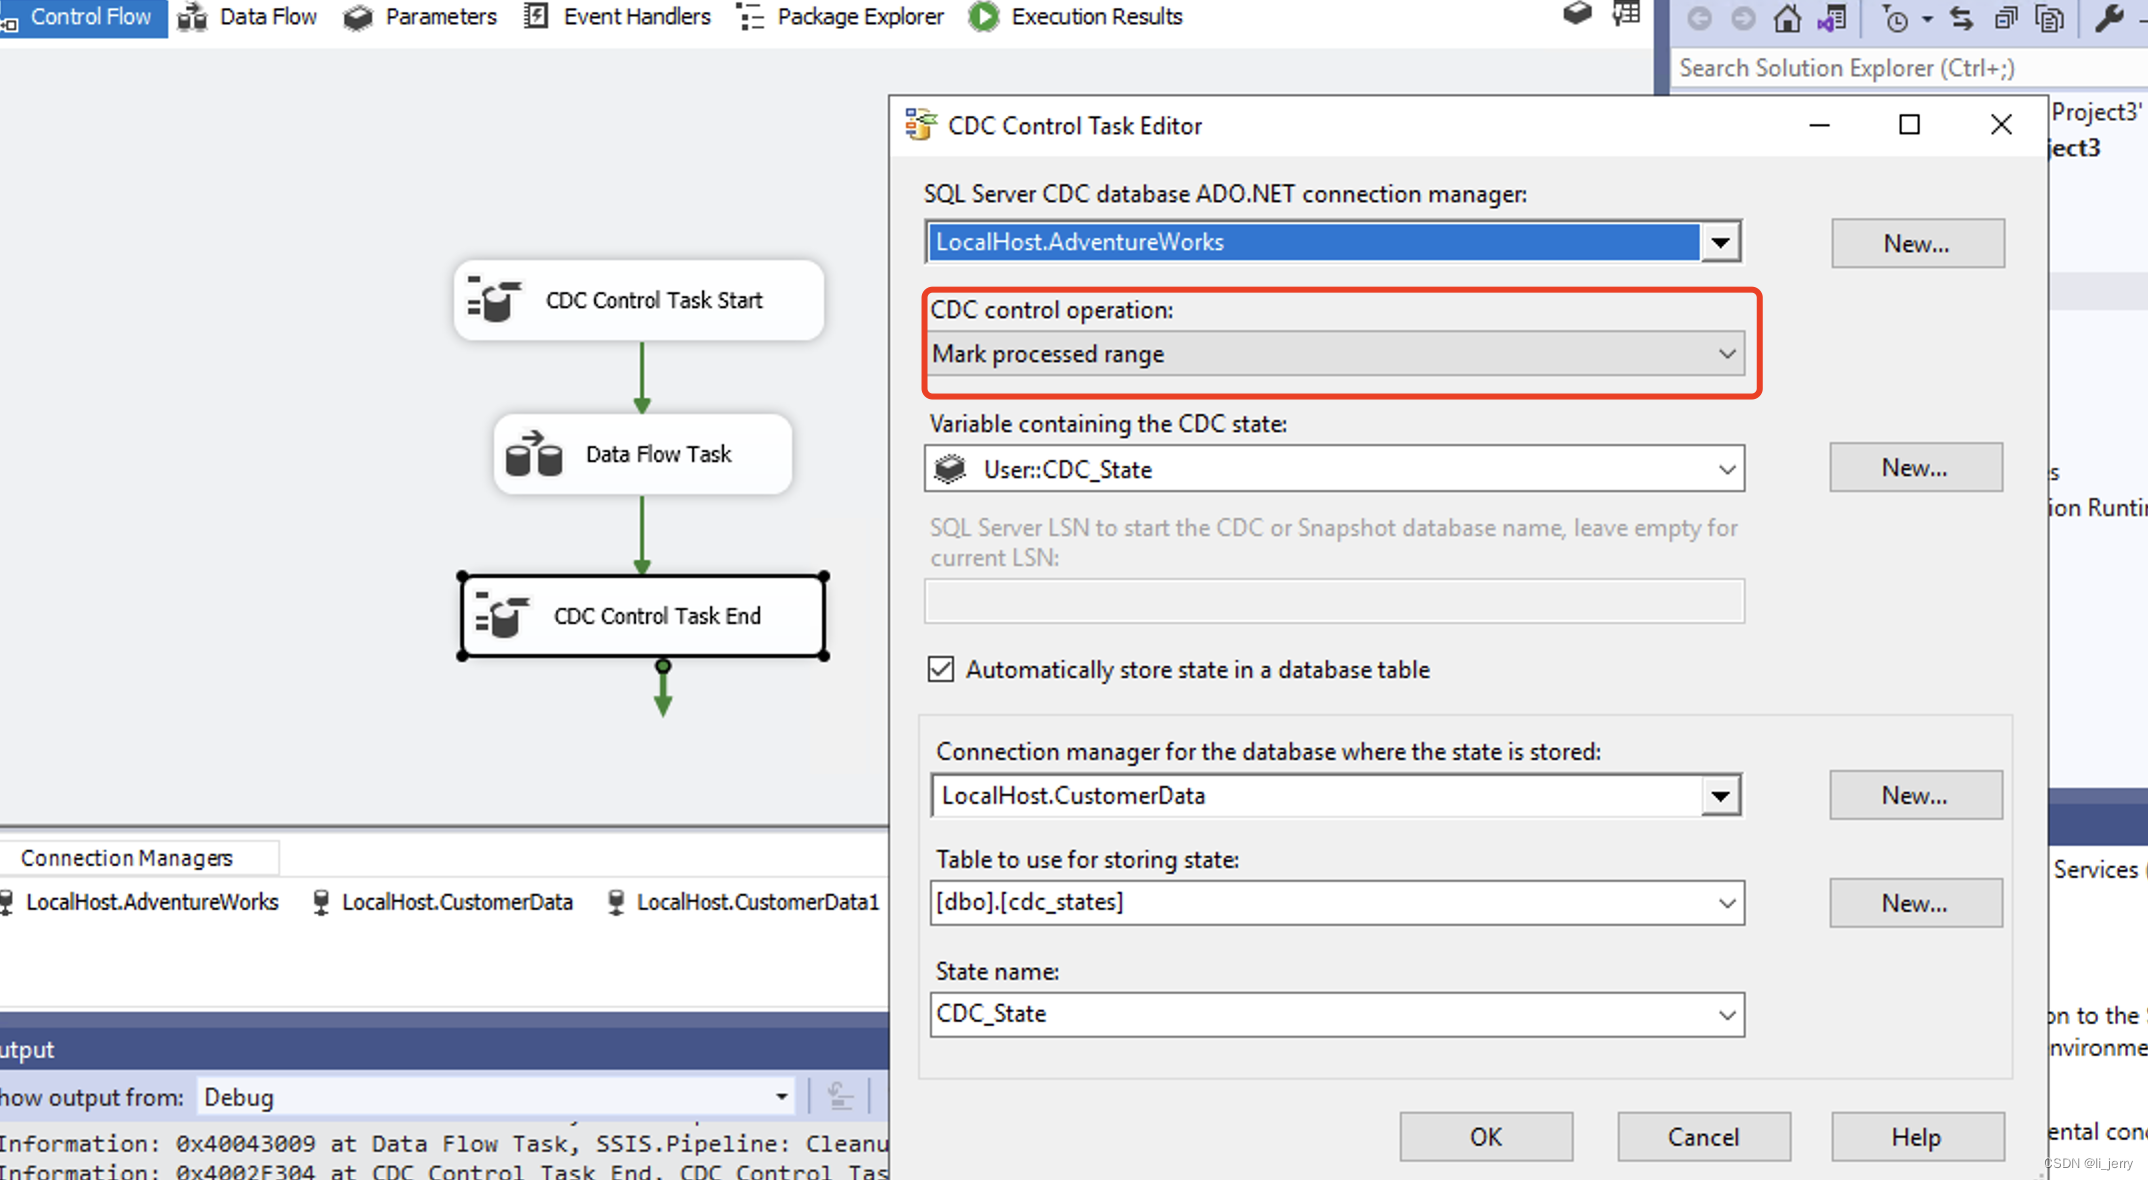The image size is (2148, 1180).
Task: Select the CDC Control Task Start node
Action: click(x=638, y=300)
